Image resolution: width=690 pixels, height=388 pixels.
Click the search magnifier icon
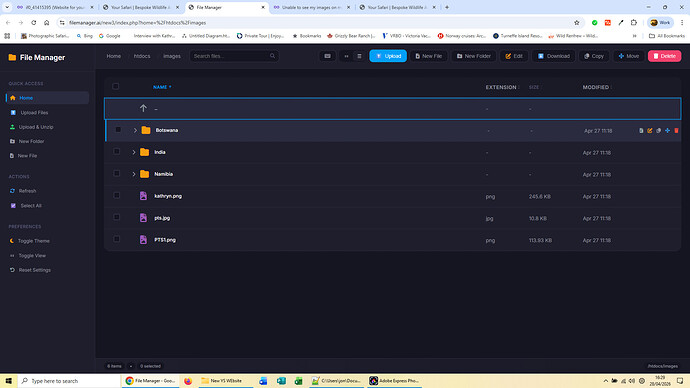pyautogui.click(x=272, y=56)
